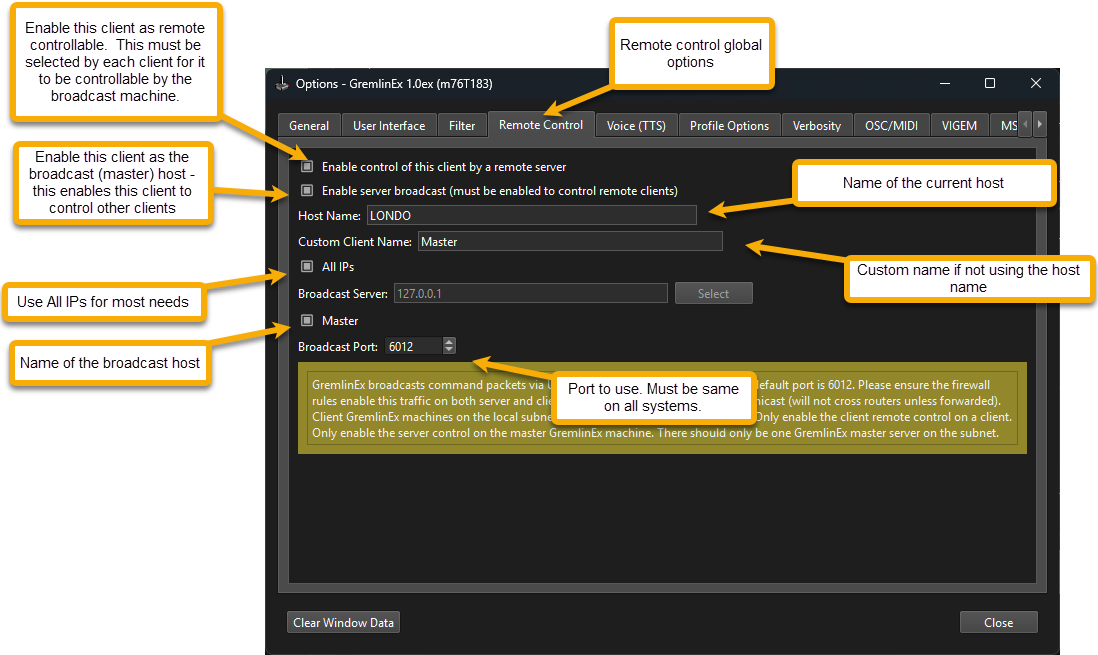Minimize the Options window

click(943, 83)
